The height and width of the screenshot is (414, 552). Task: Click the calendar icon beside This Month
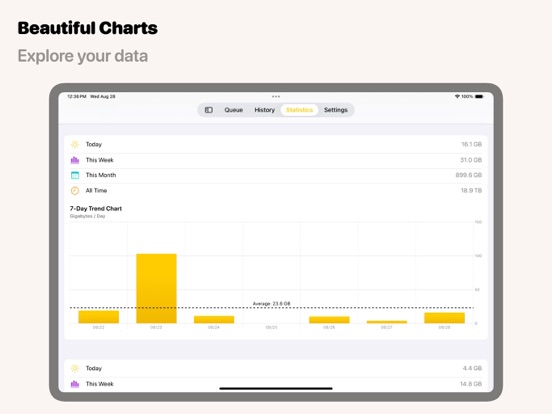coord(75,175)
